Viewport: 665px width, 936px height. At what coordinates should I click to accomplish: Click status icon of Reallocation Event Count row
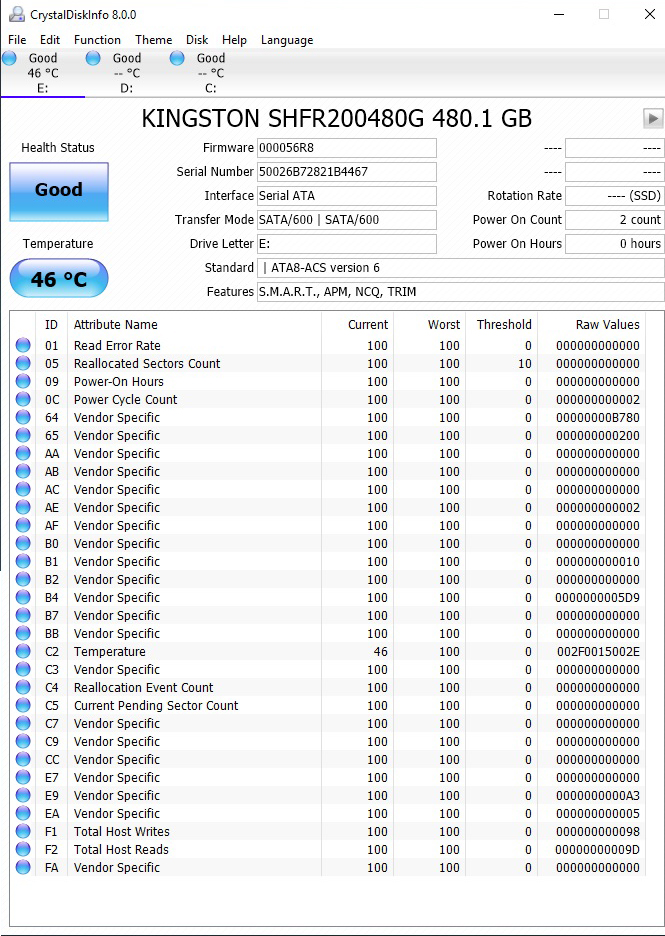[x=23, y=687]
